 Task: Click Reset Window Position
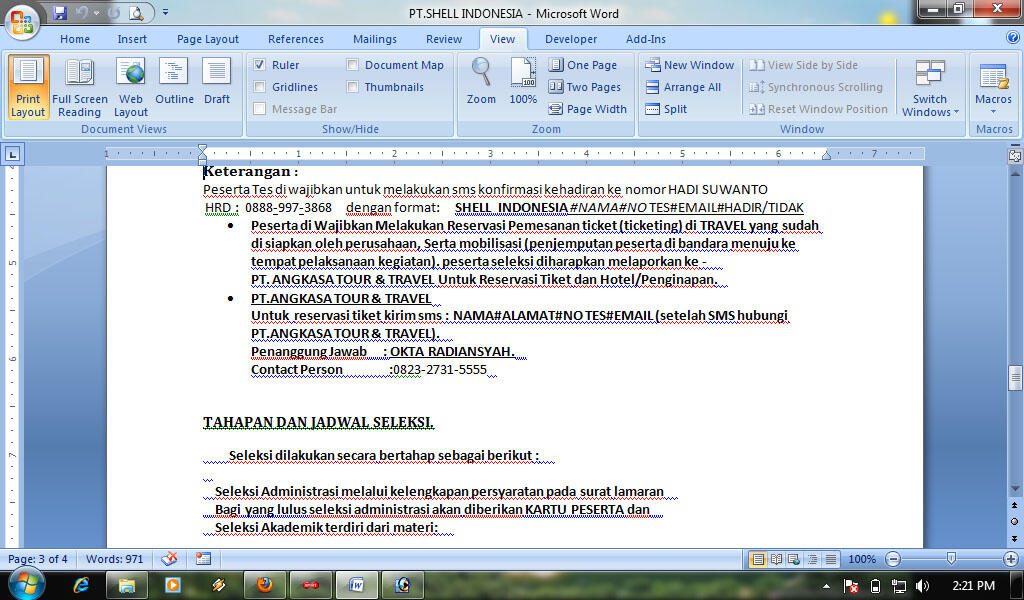pos(818,109)
